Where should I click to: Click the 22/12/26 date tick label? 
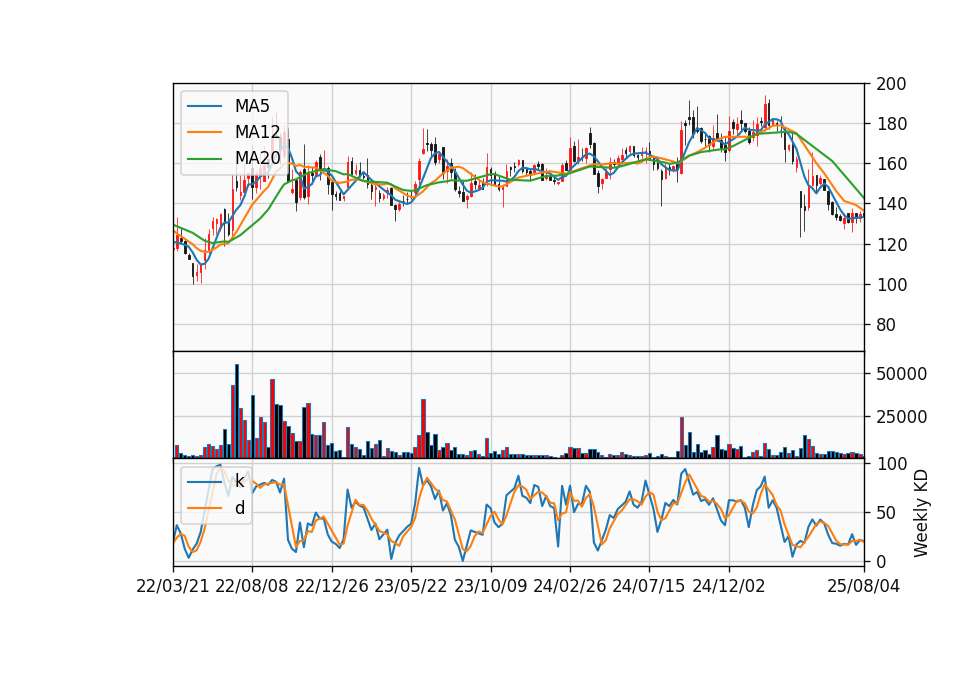(332, 586)
